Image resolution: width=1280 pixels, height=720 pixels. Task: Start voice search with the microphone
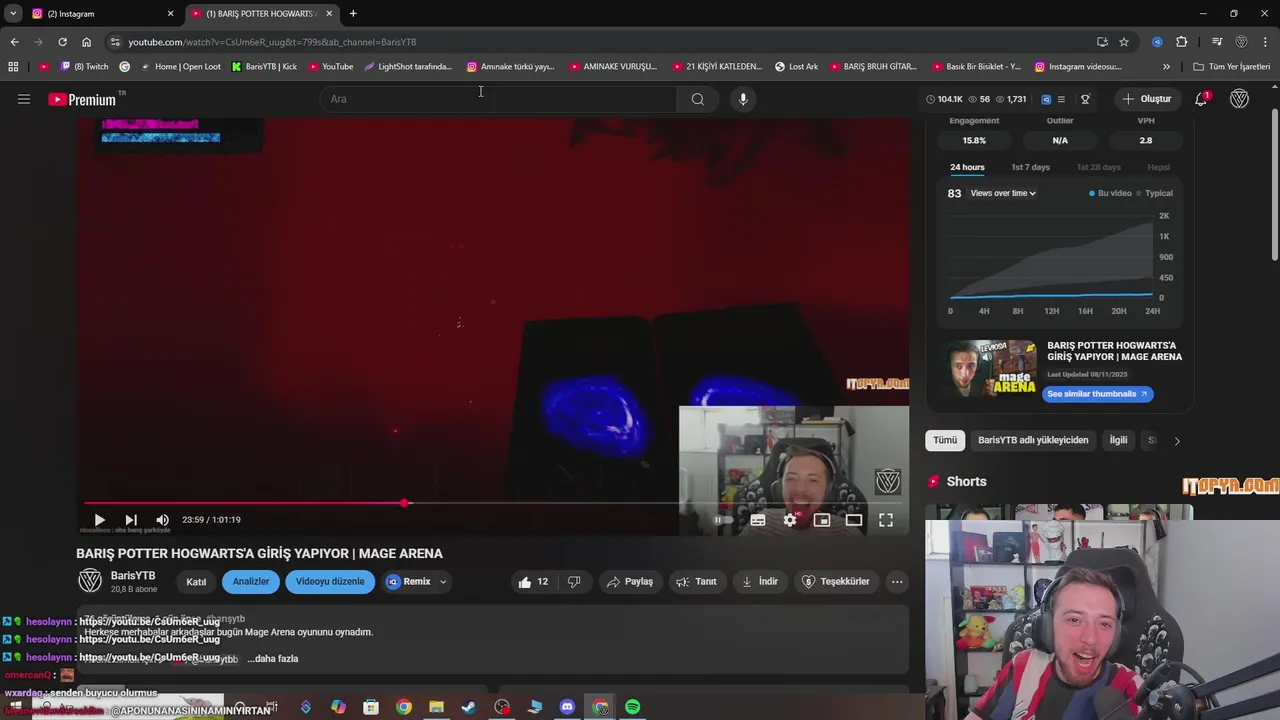[x=742, y=99]
